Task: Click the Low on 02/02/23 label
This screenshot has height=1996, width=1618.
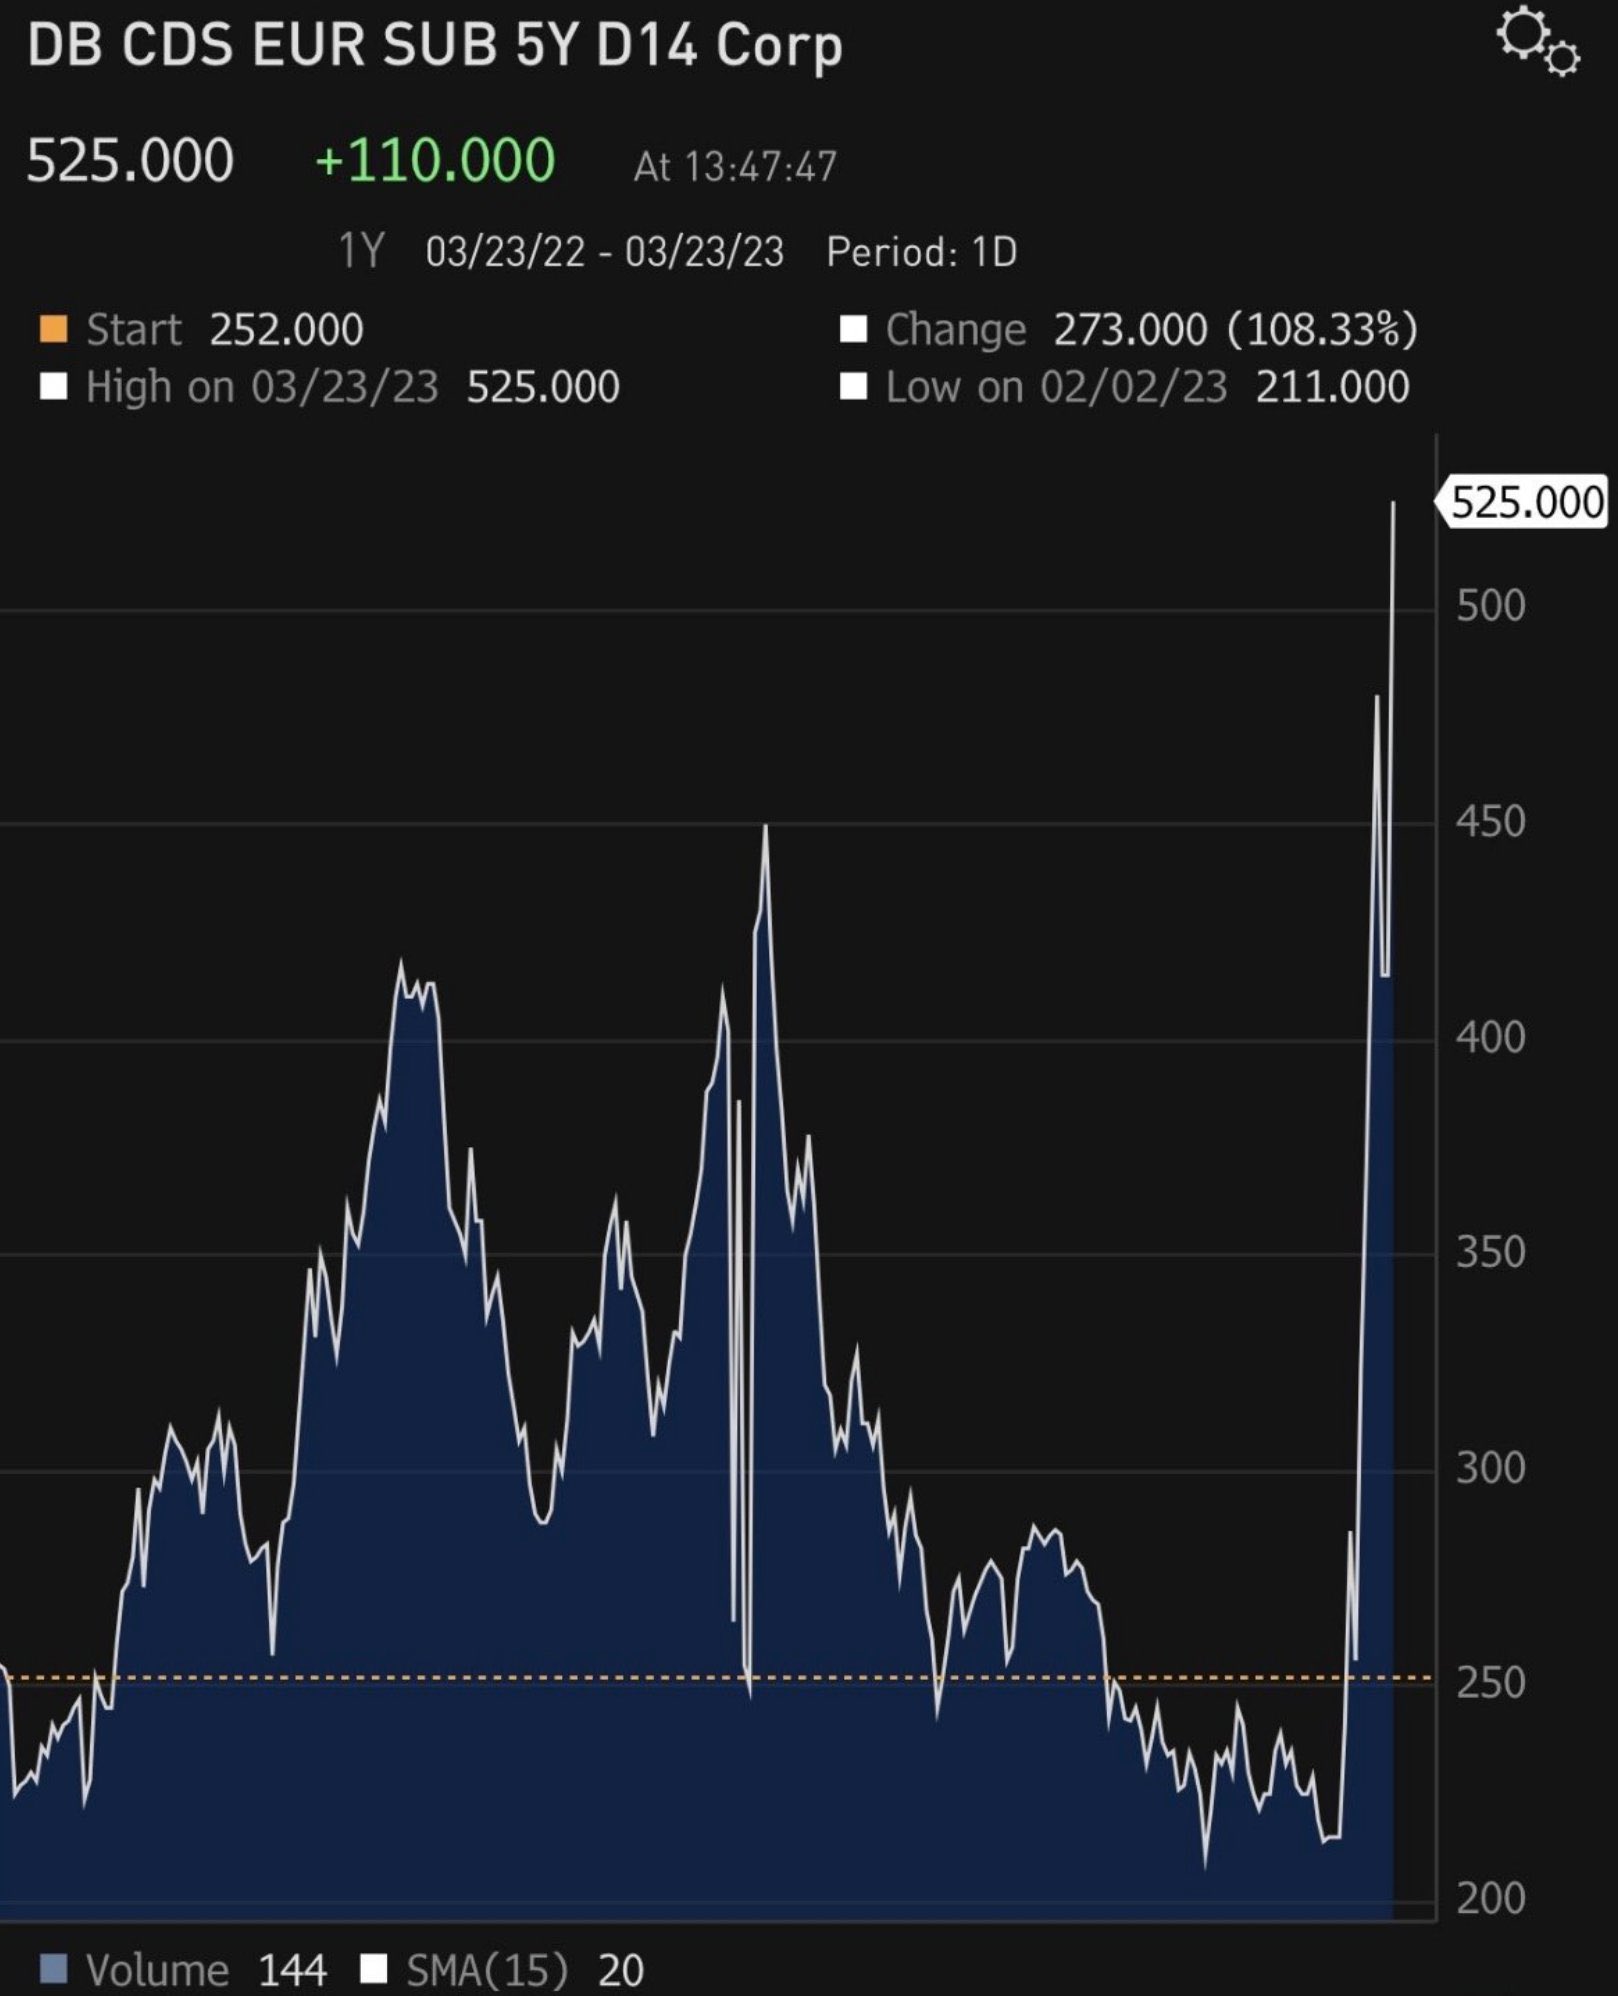Action: [x=1056, y=387]
